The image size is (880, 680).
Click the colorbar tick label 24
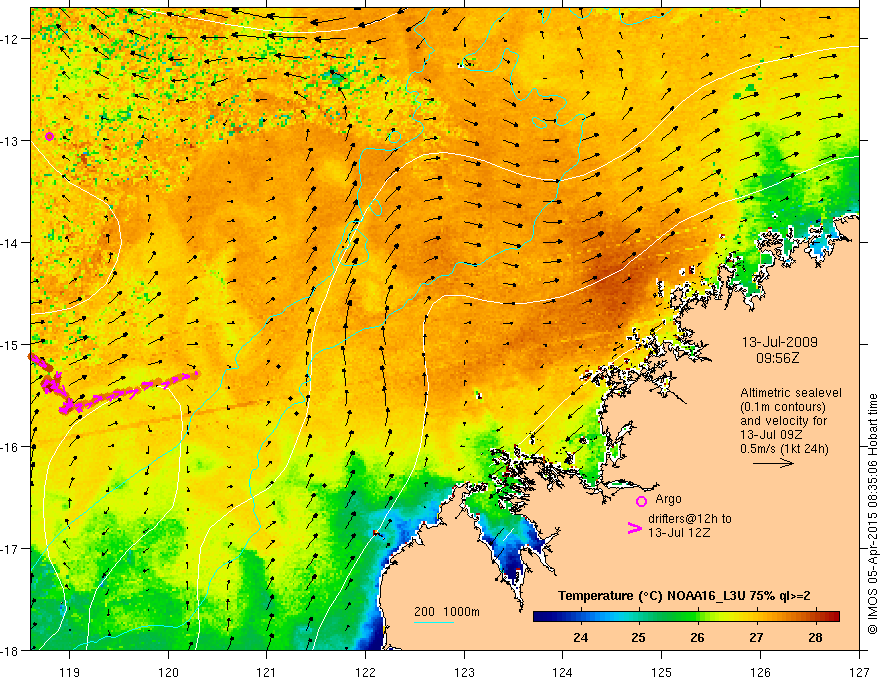[x=580, y=637]
